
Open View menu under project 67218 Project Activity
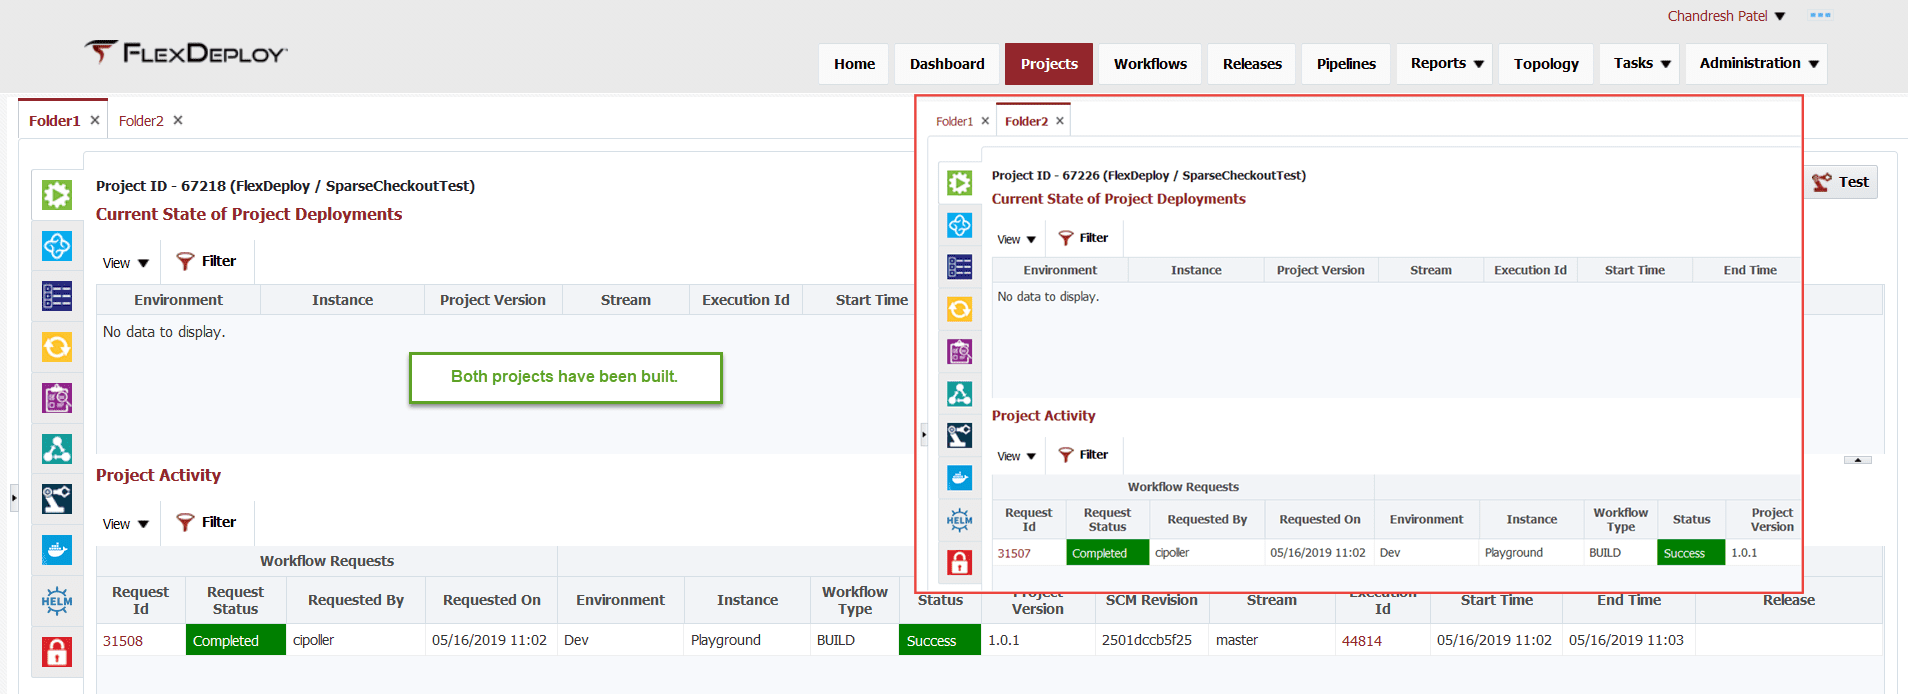click(x=126, y=524)
